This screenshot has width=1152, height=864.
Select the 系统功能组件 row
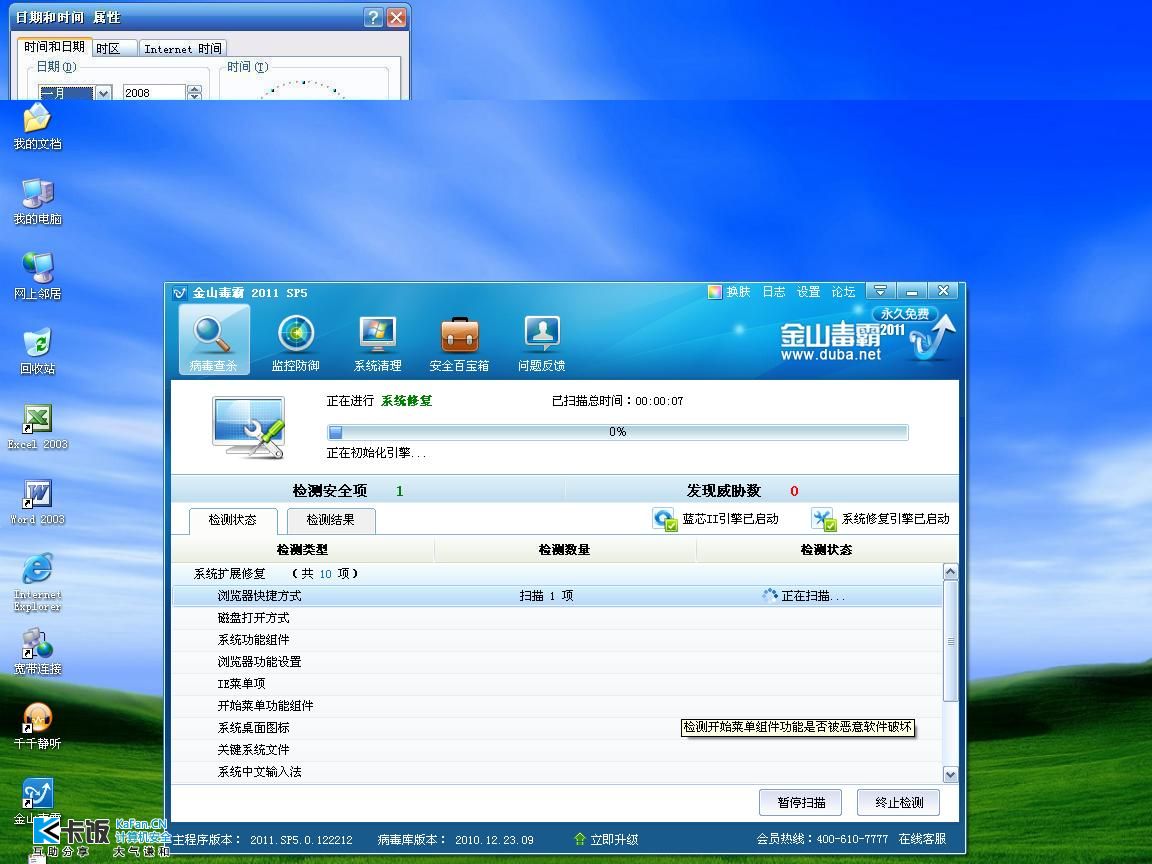[557, 640]
